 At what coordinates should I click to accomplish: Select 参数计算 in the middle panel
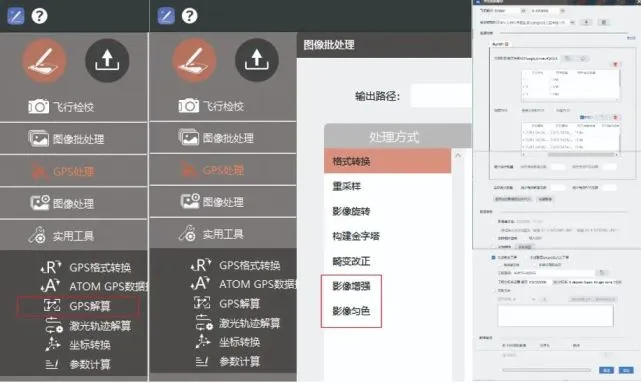[240, 361]
